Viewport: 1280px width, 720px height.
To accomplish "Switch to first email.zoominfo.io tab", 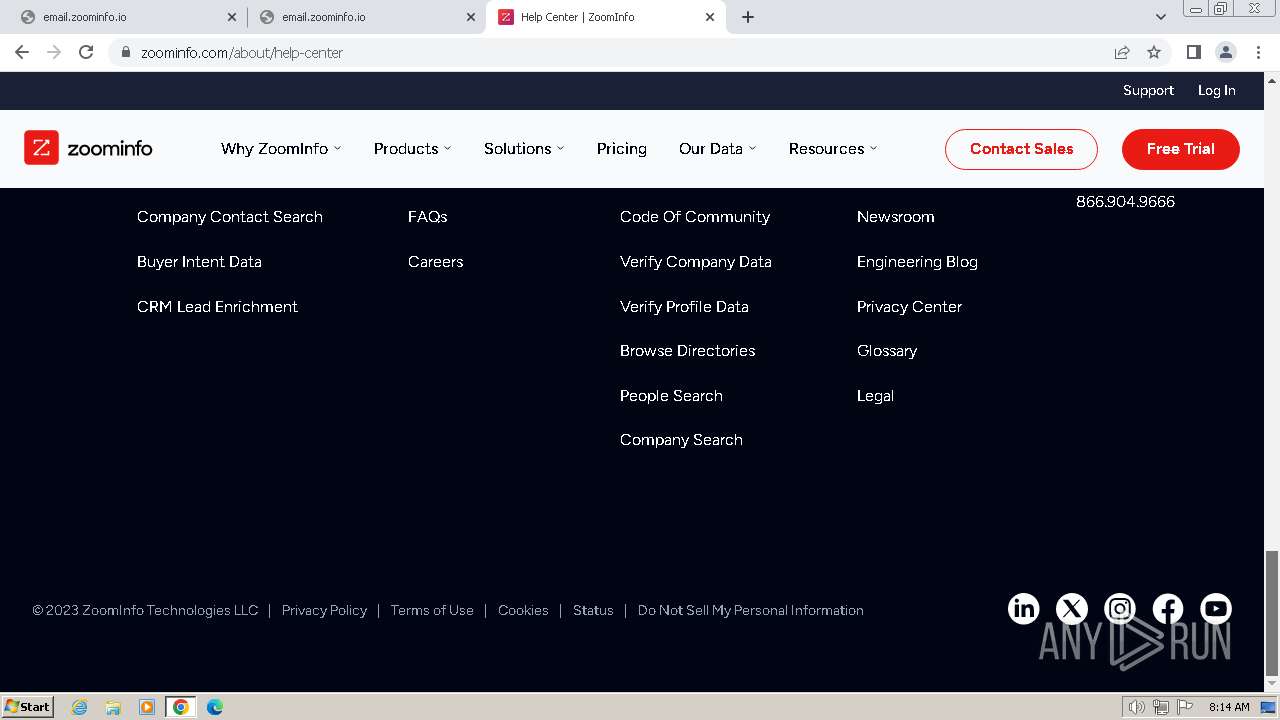I will click(x=128, y=17).
